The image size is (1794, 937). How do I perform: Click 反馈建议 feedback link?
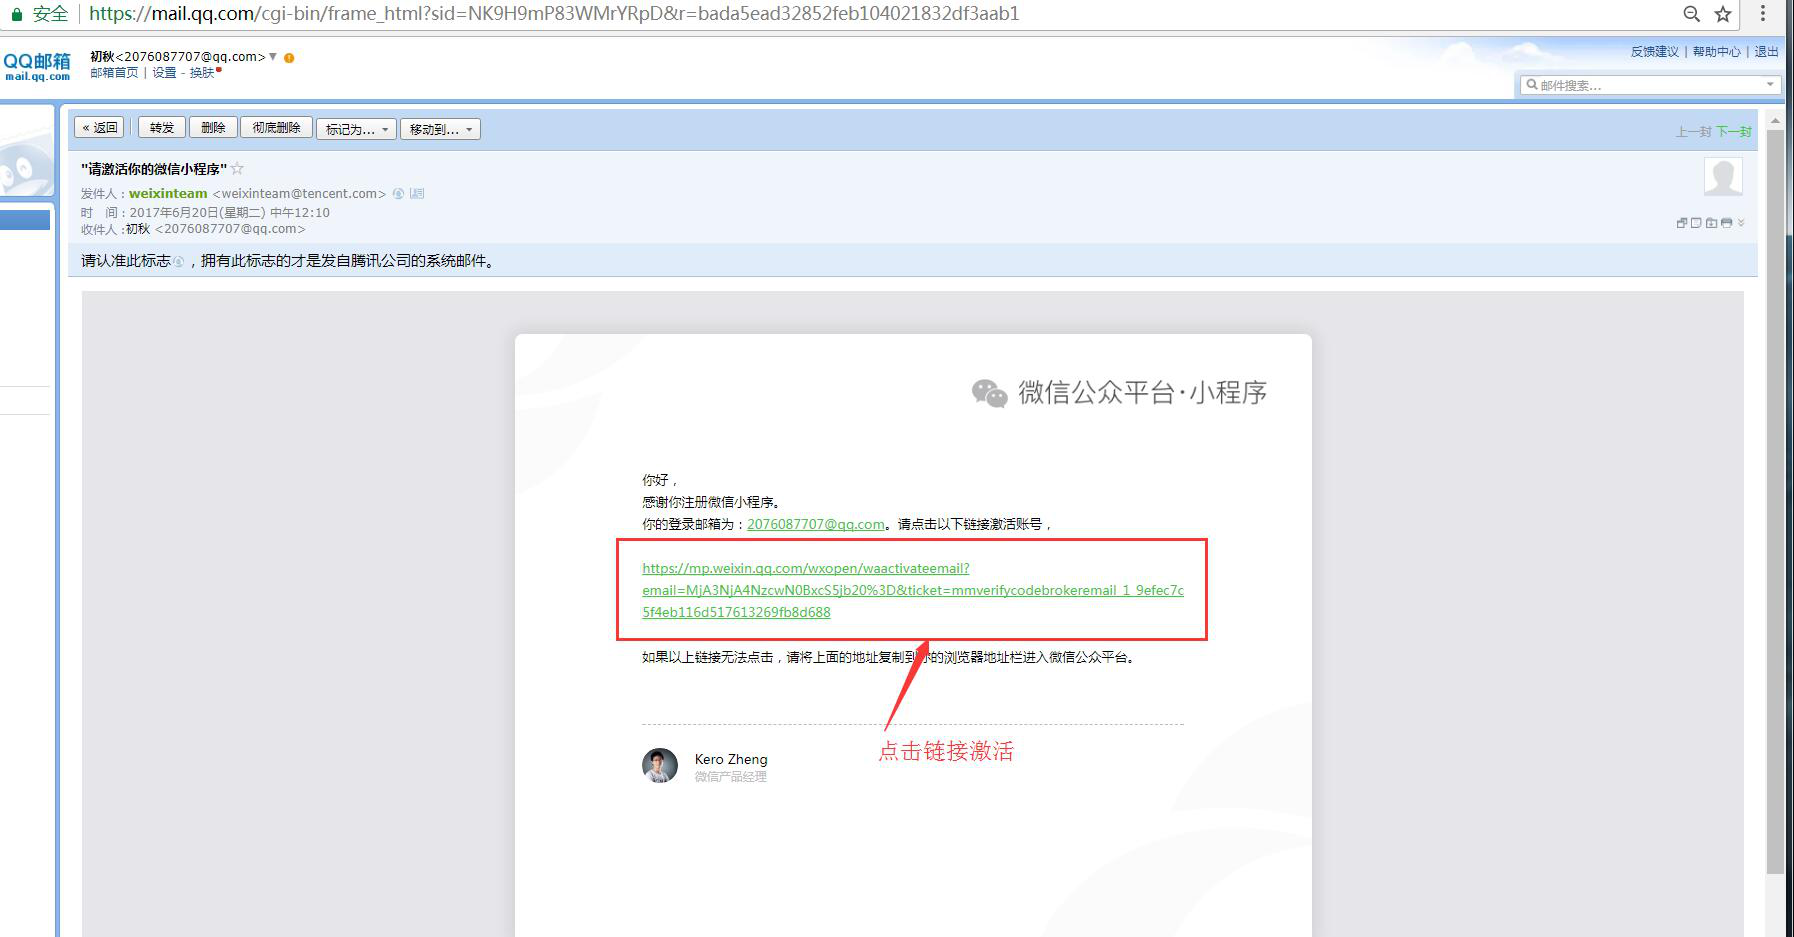click(x=1655, y=51)
